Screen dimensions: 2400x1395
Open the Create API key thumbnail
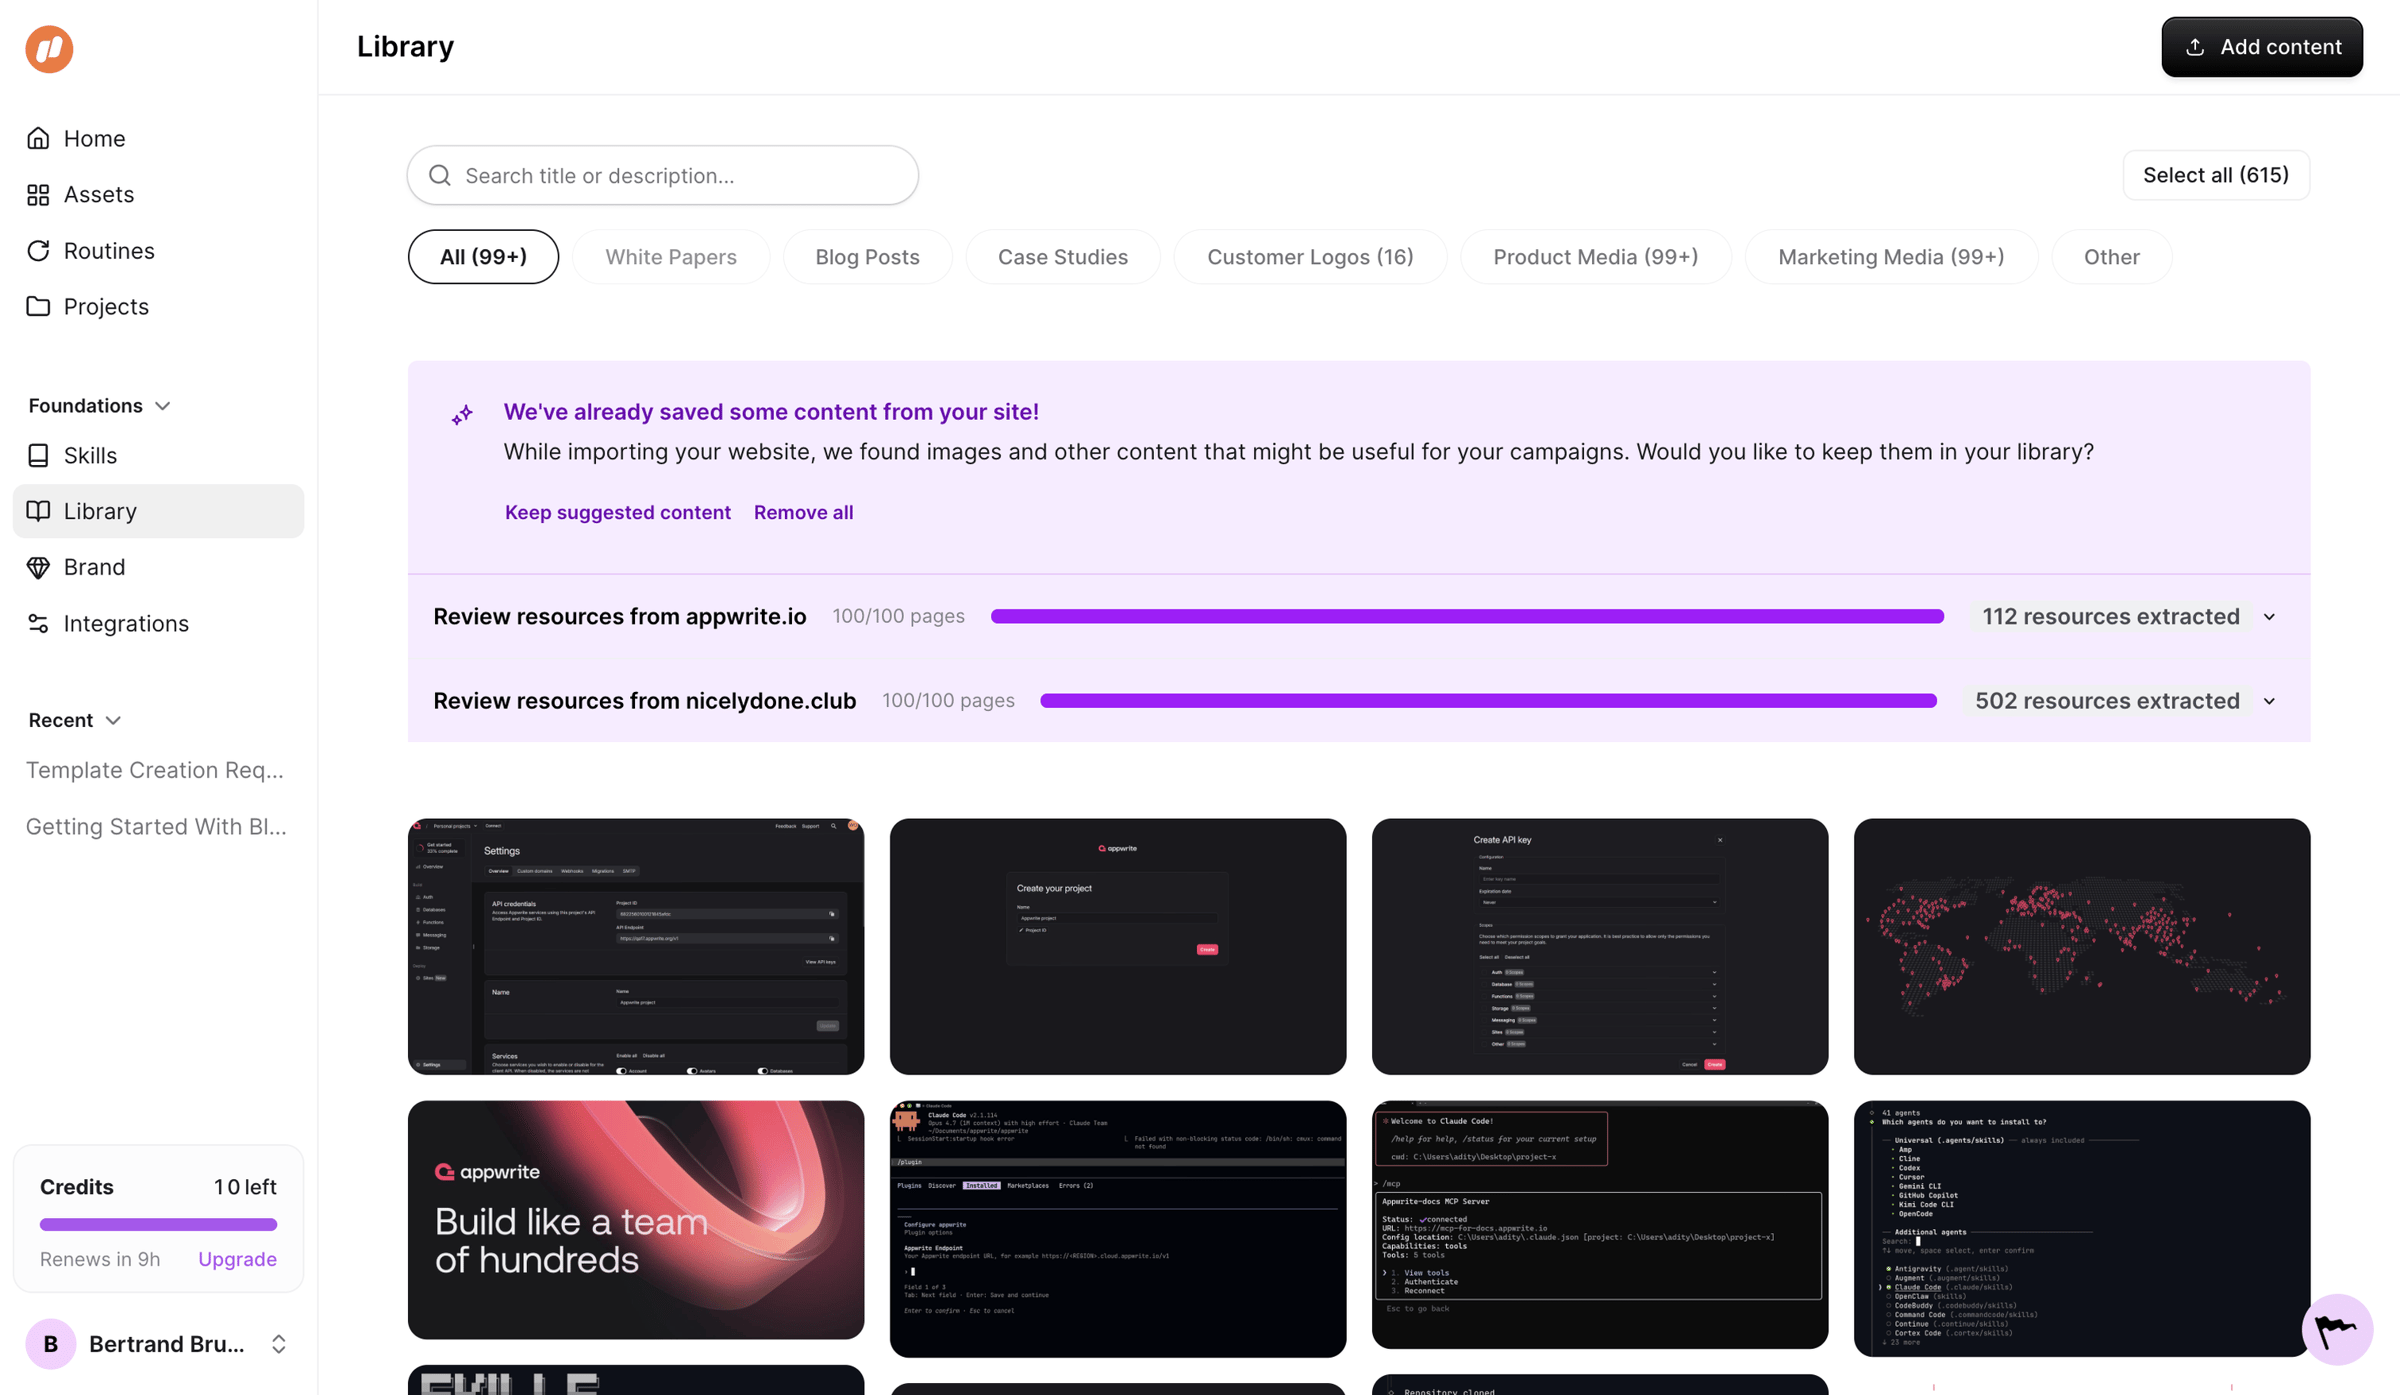pos(1599,947)
